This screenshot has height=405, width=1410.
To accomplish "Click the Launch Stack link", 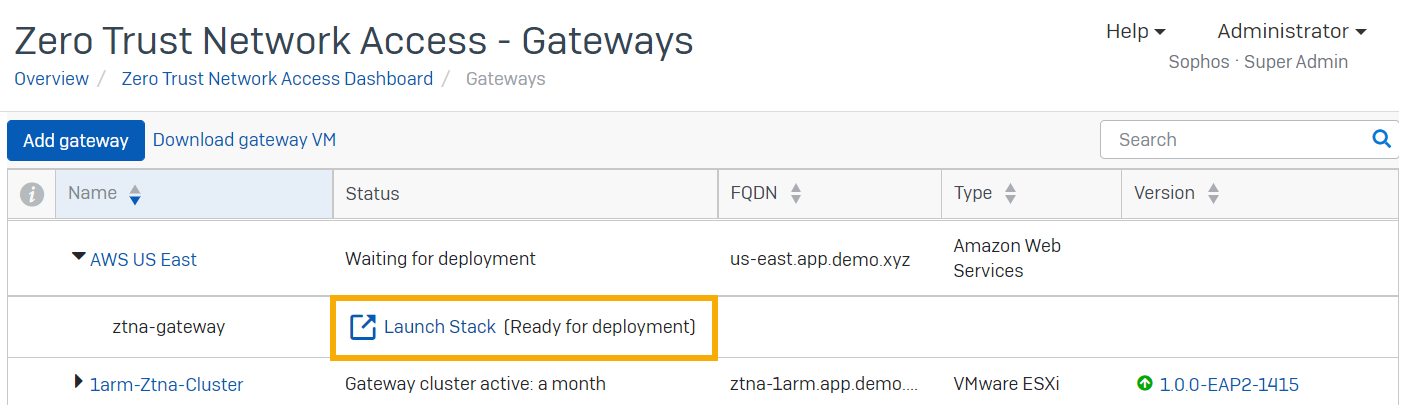I will [439, 327].
